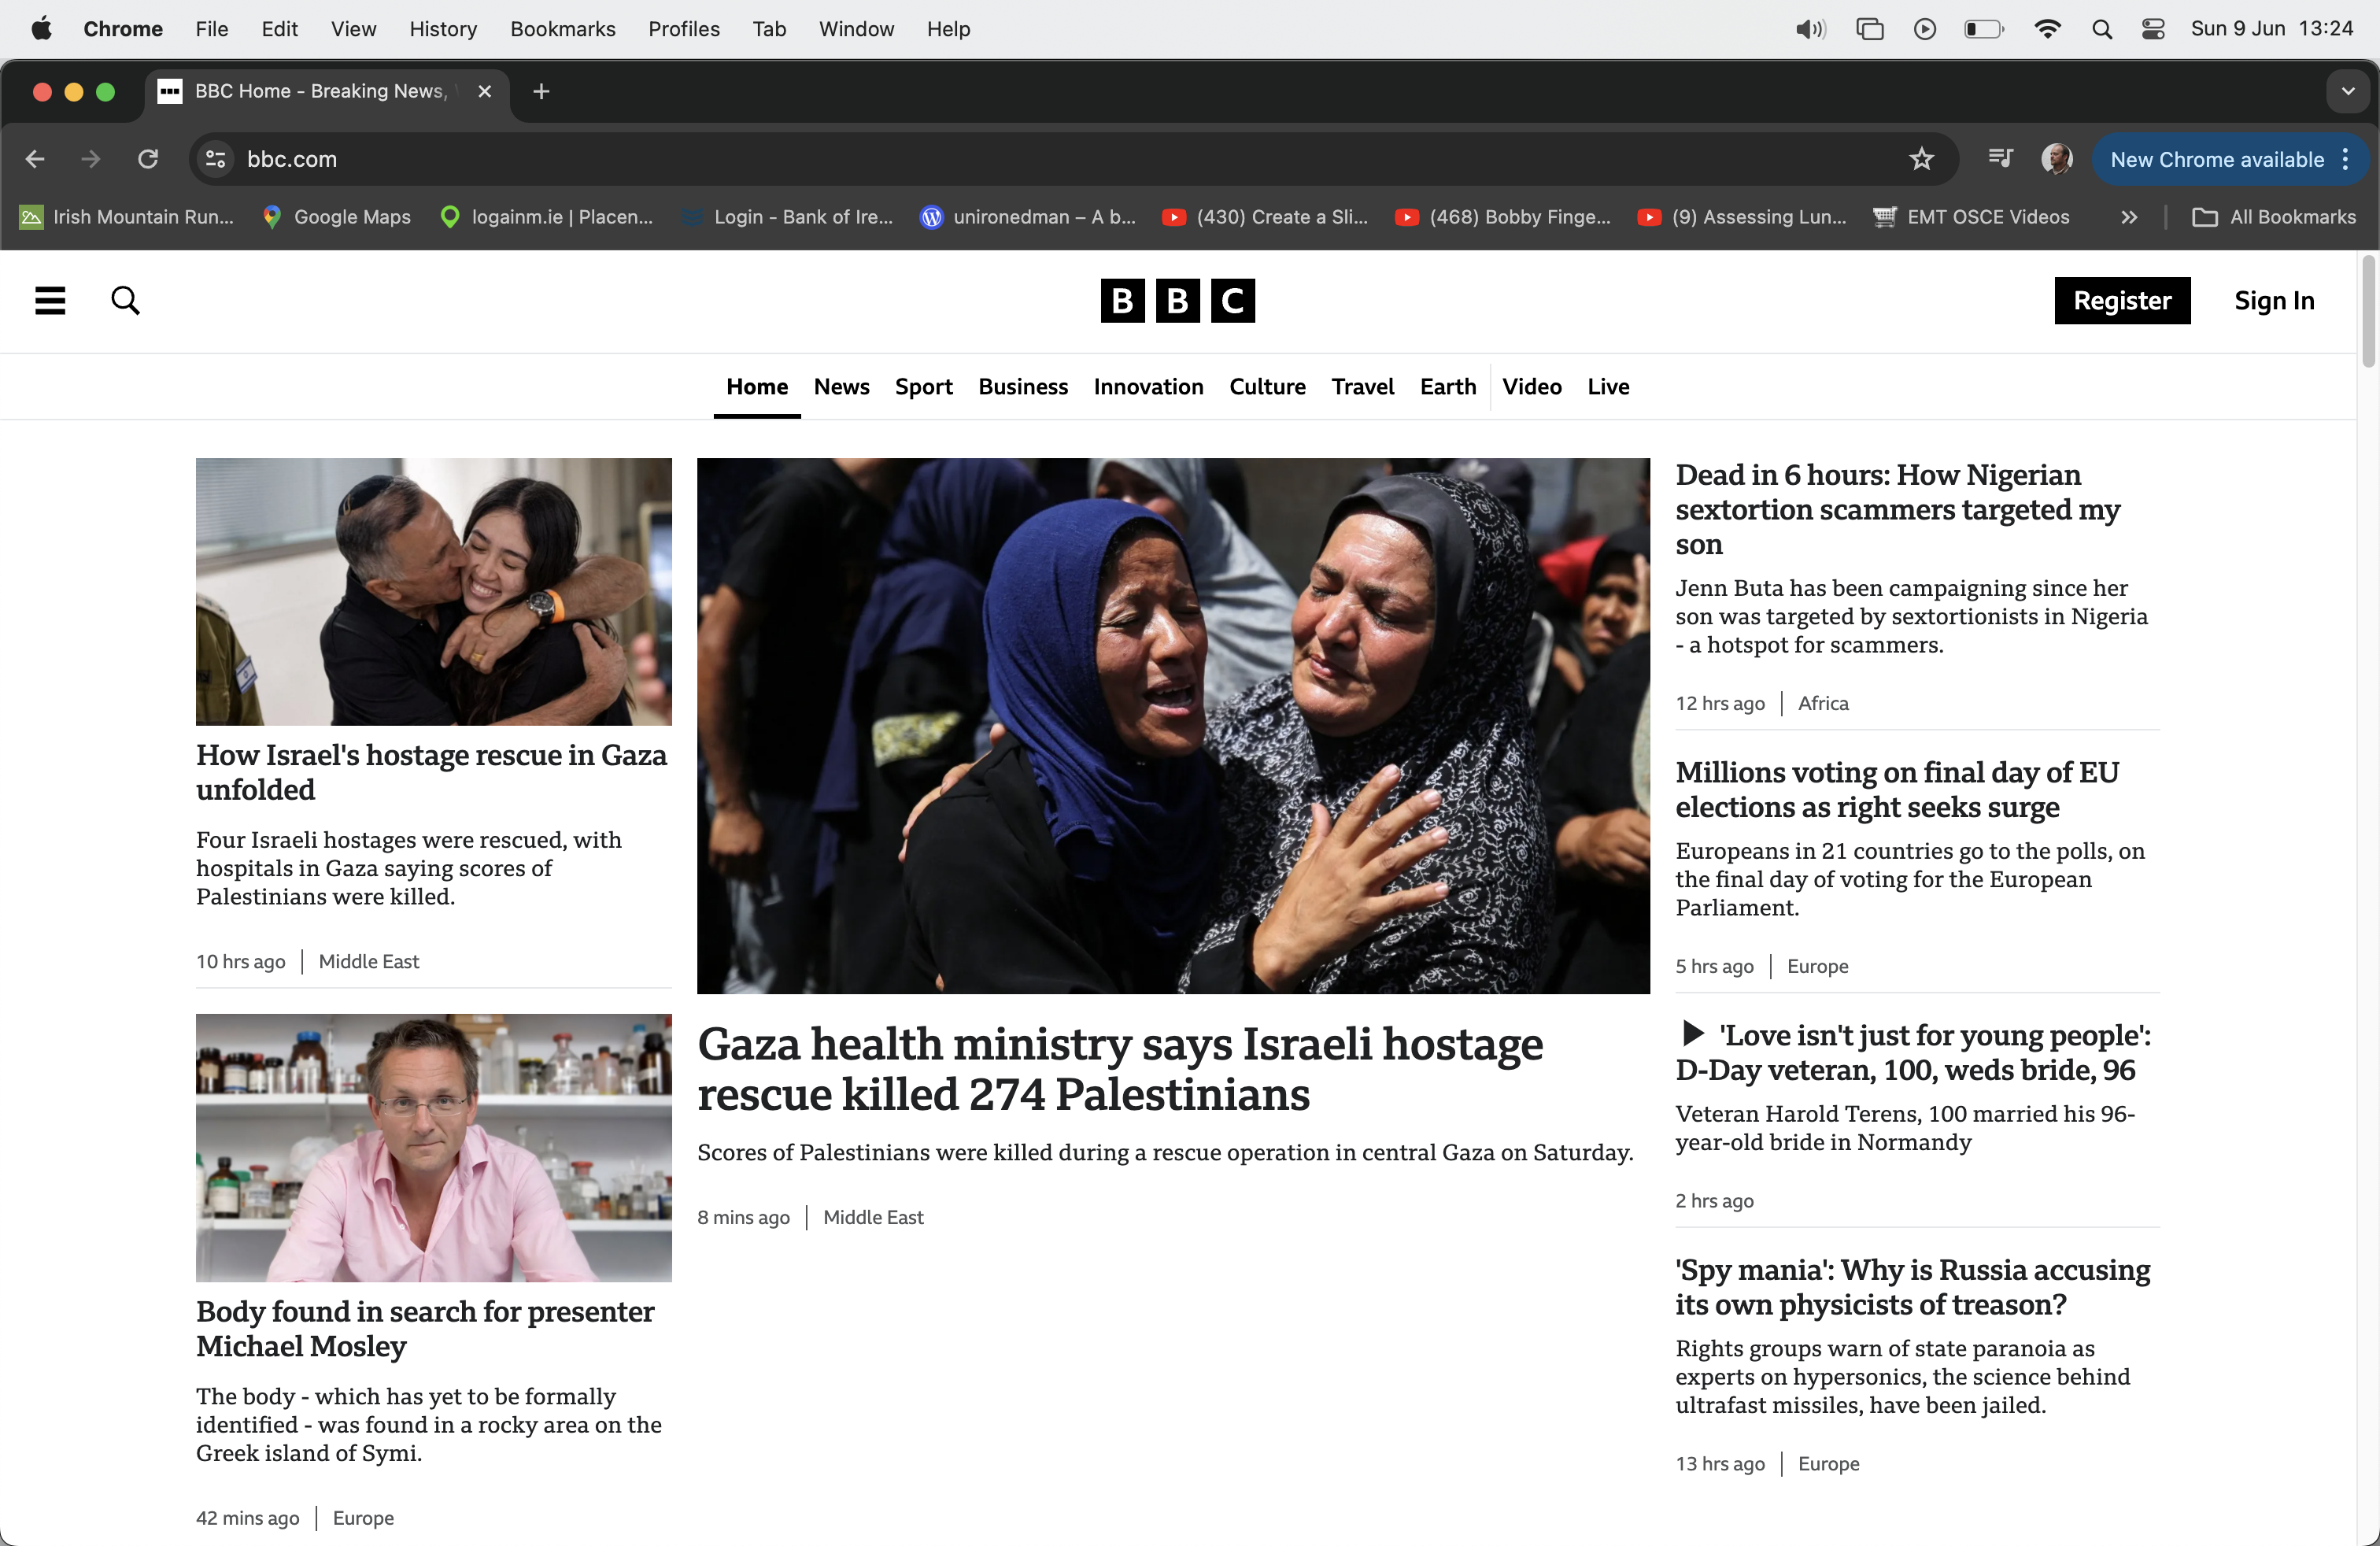Open the History menu
The height and width of the screenshot is (1546, 2380).
pos(442,29)
